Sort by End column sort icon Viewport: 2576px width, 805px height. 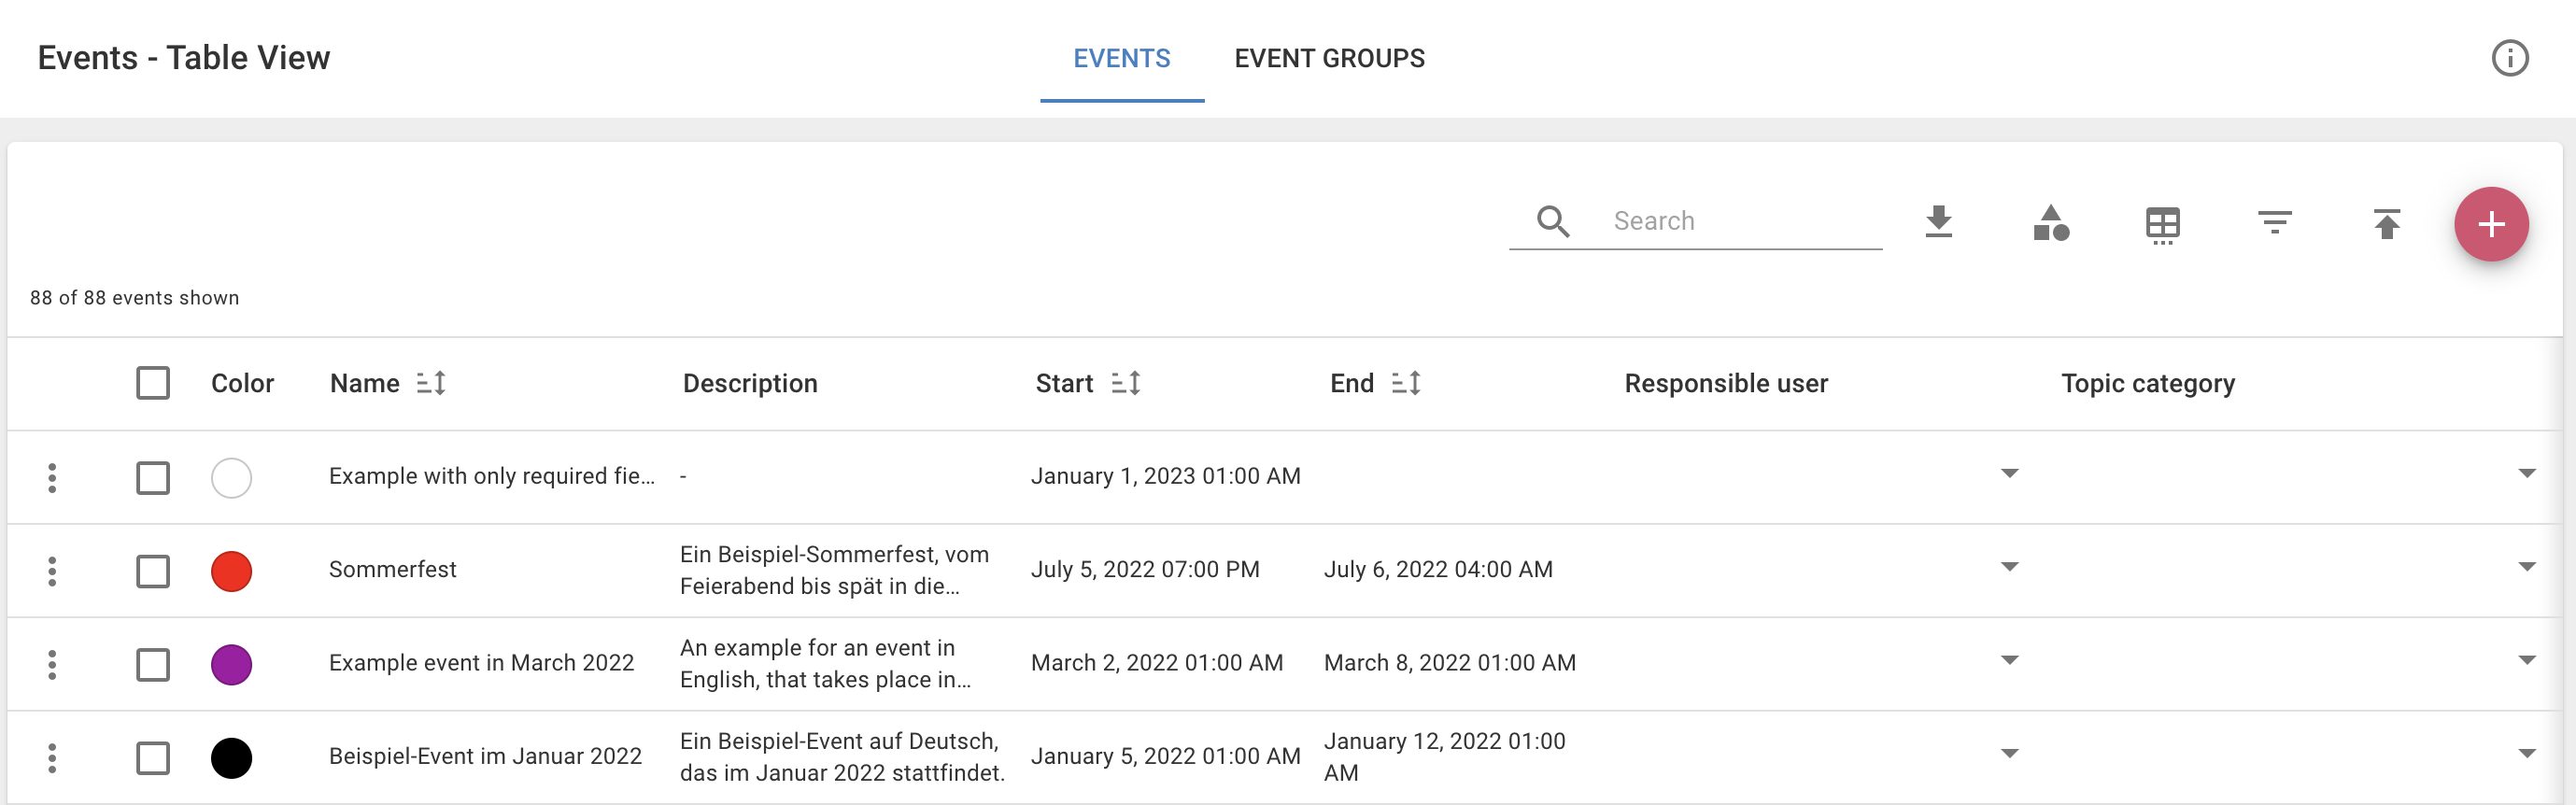tap(1405, 383)
